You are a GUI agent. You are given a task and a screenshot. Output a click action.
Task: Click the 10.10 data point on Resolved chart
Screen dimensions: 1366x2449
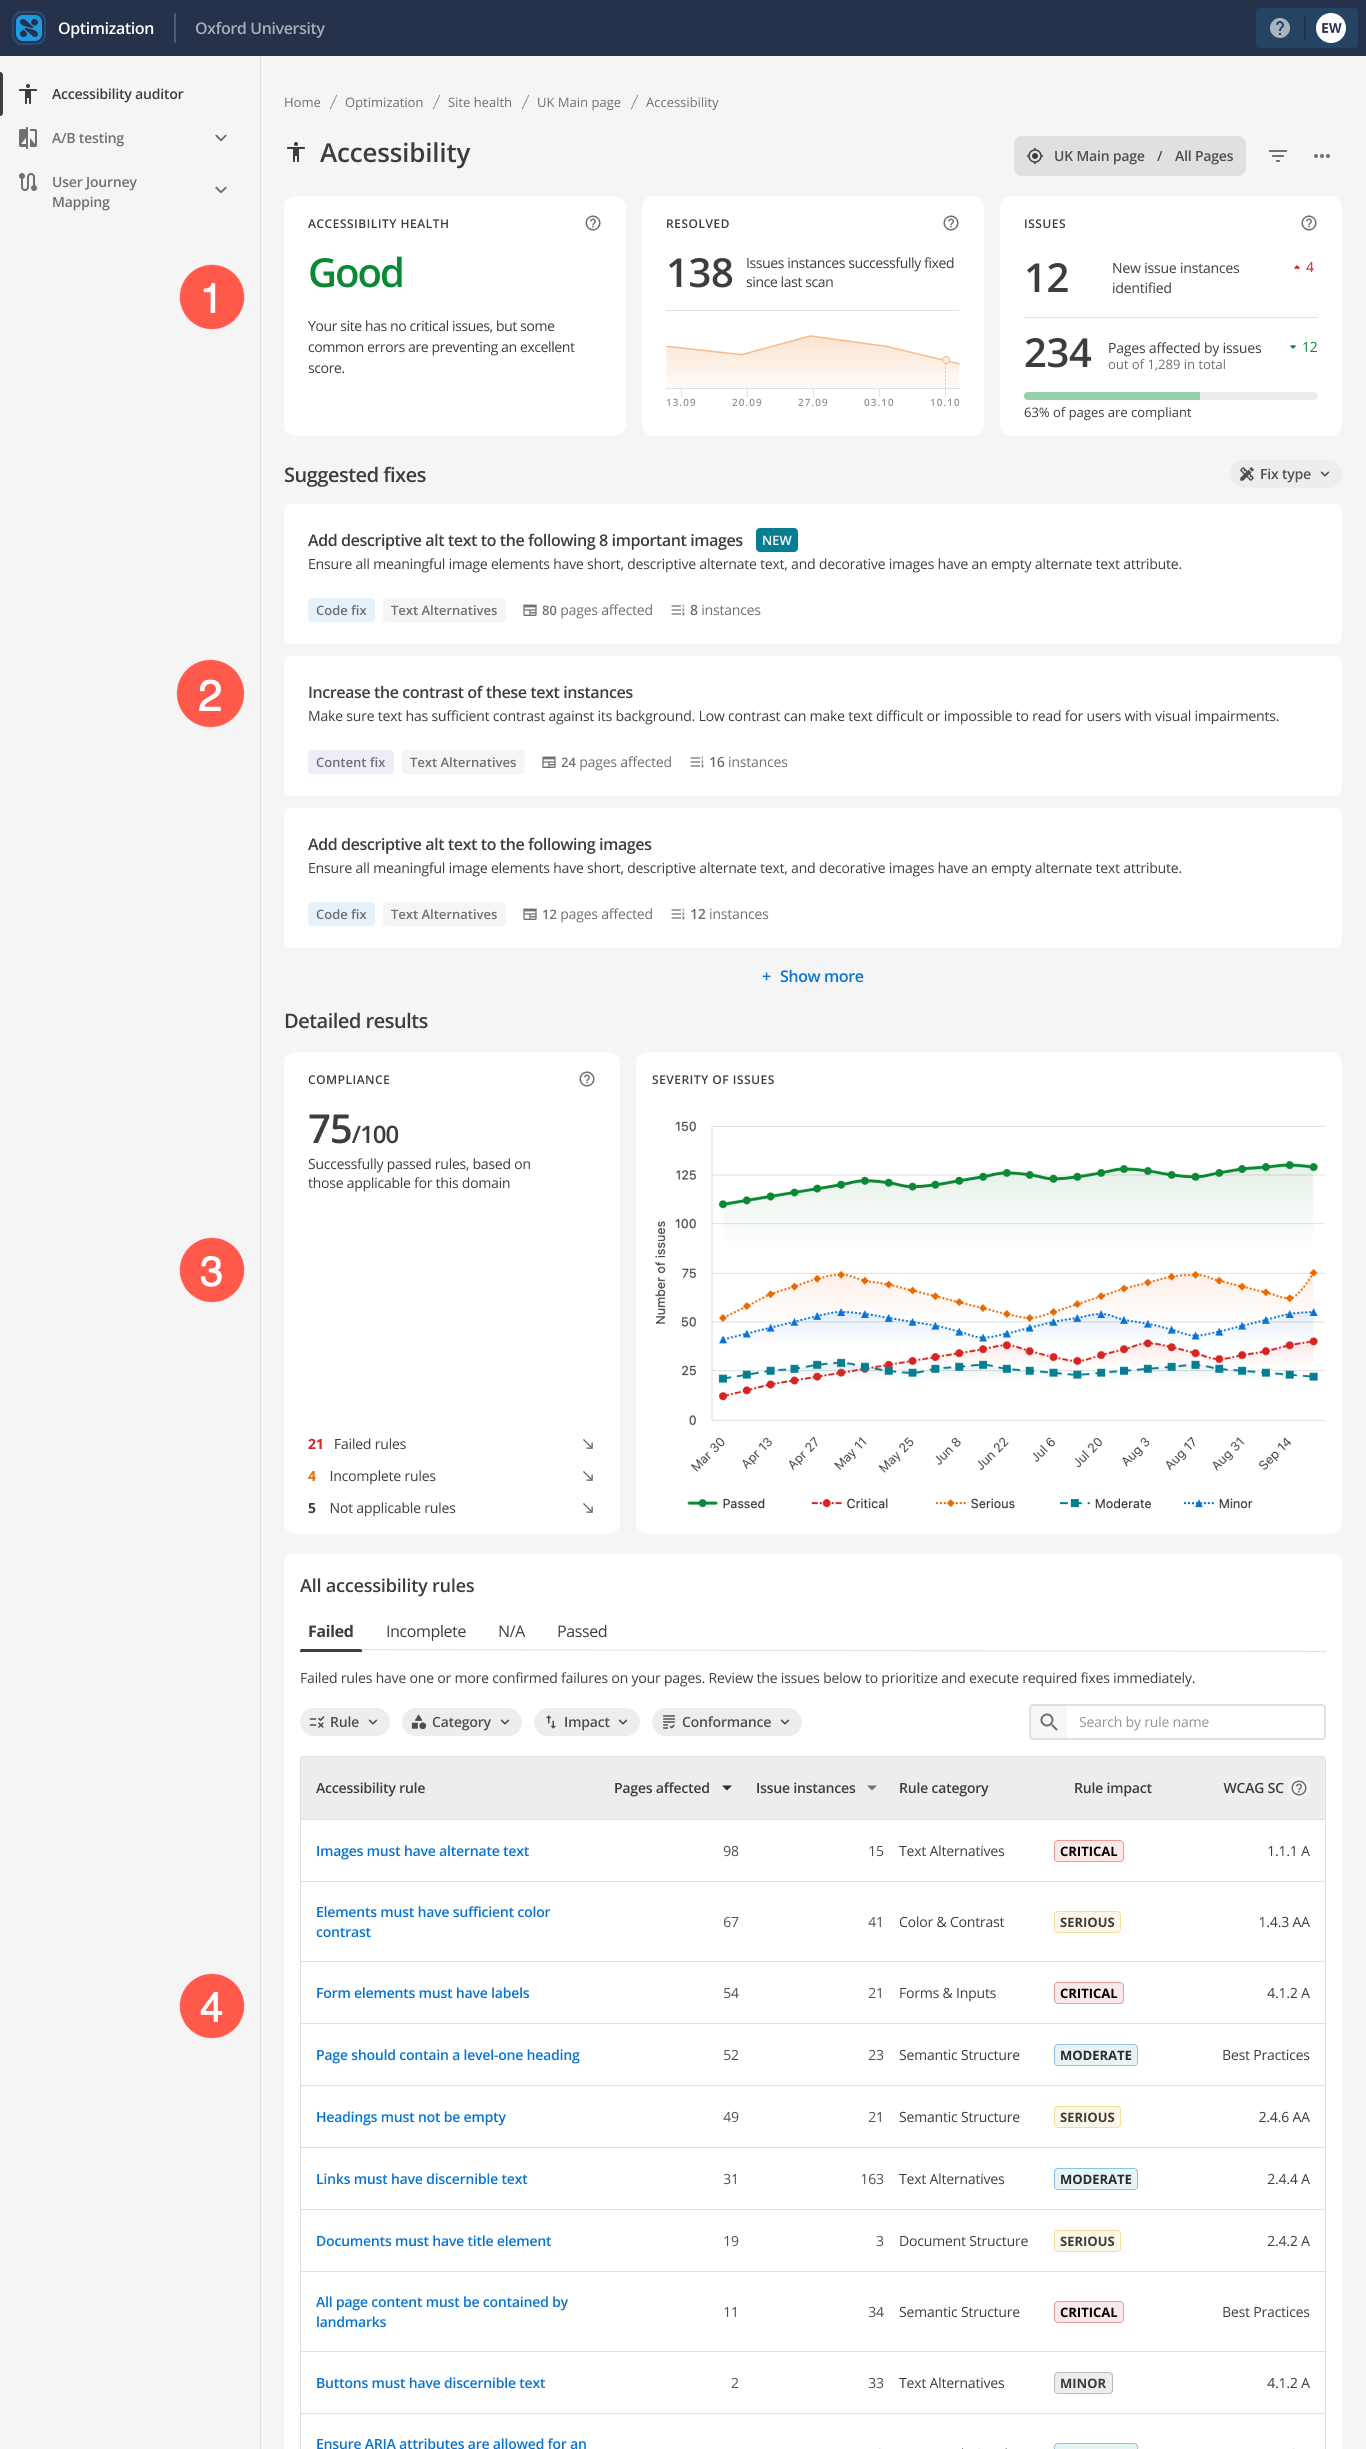coord(945,359)
